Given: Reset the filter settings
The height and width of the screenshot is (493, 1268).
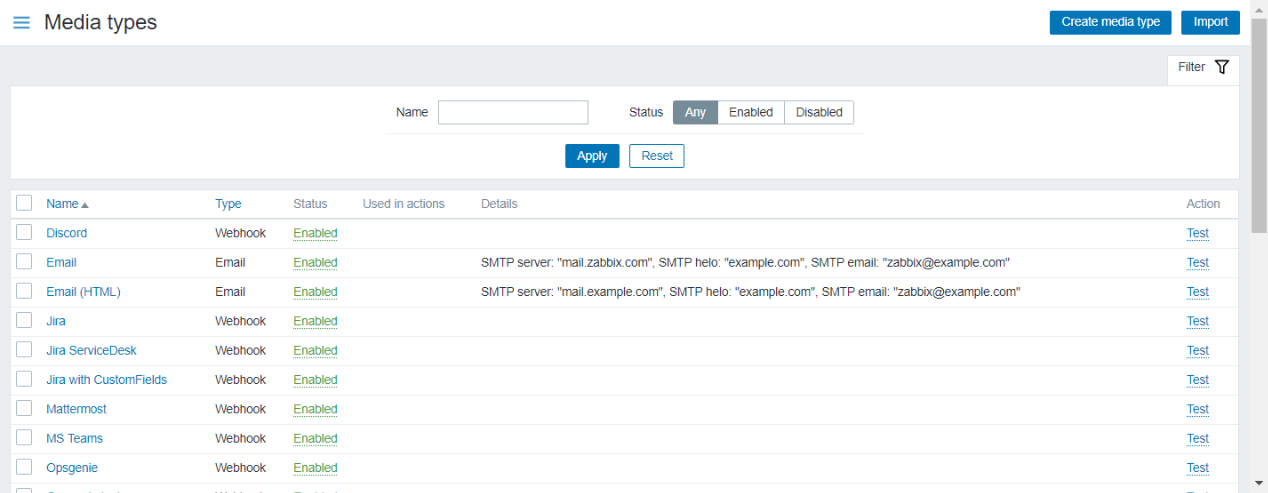Looking at the screenshot, I should (x=656, y=156).
